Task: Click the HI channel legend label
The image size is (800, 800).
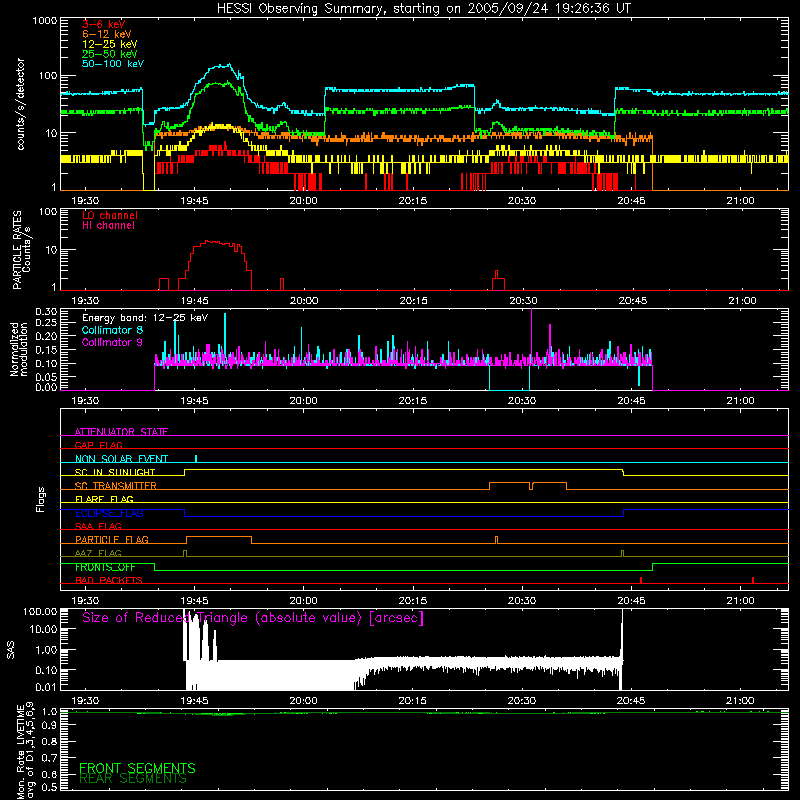Action: click(108, 225)
